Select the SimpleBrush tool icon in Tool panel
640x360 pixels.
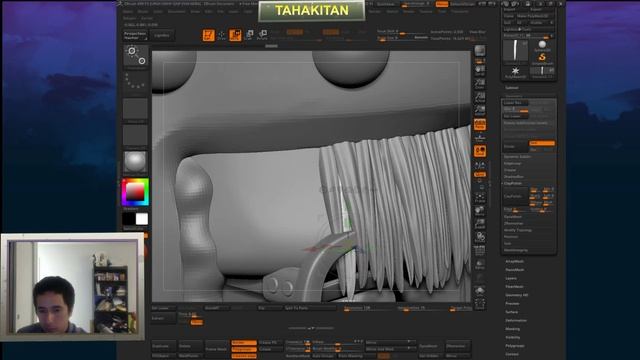[542, 58]
